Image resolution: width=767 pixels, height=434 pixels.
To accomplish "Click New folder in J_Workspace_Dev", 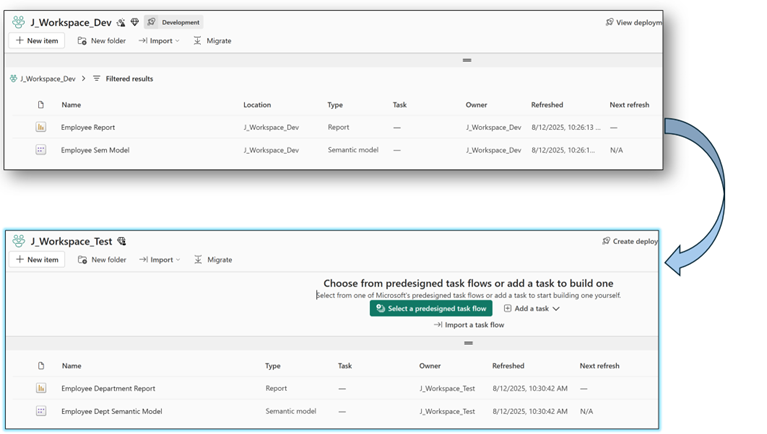I will tap(102, 41).
